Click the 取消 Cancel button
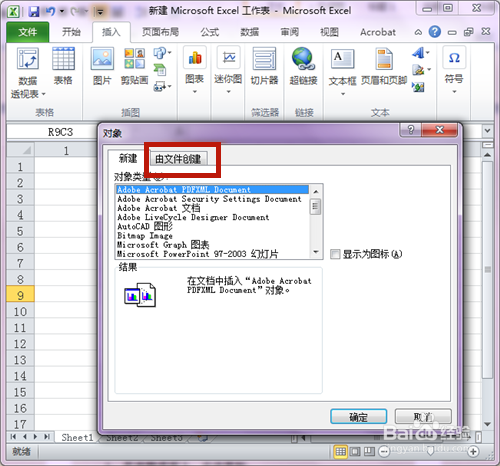This screenshot has width=500, height=466. click(423, 417)
